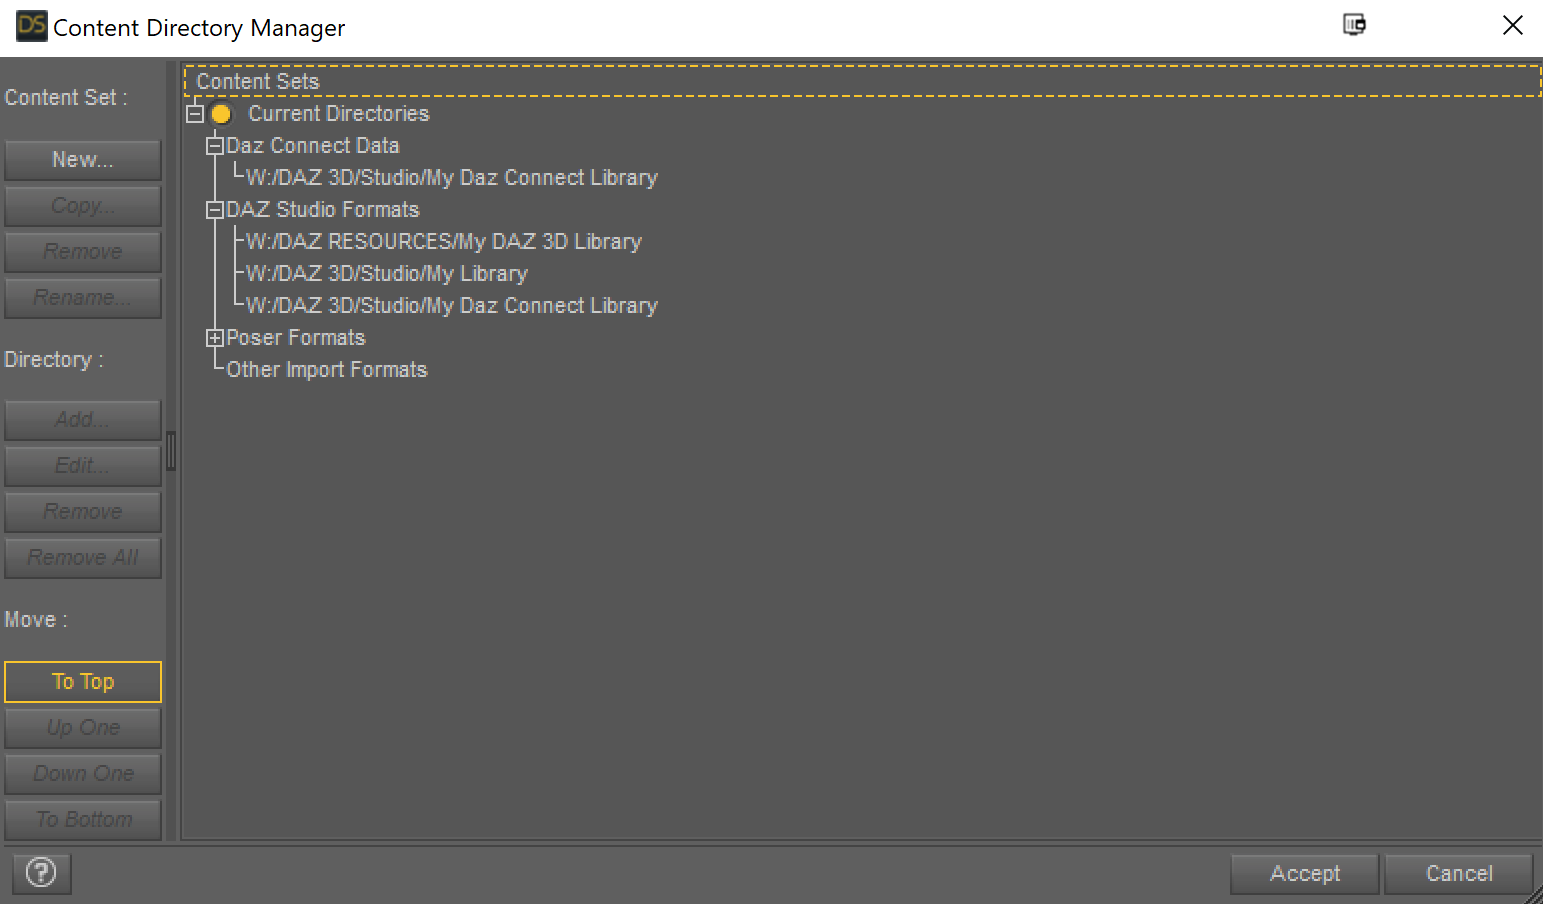
Task: Collapse the Daz Connect Data node
Action: [214, 146]
